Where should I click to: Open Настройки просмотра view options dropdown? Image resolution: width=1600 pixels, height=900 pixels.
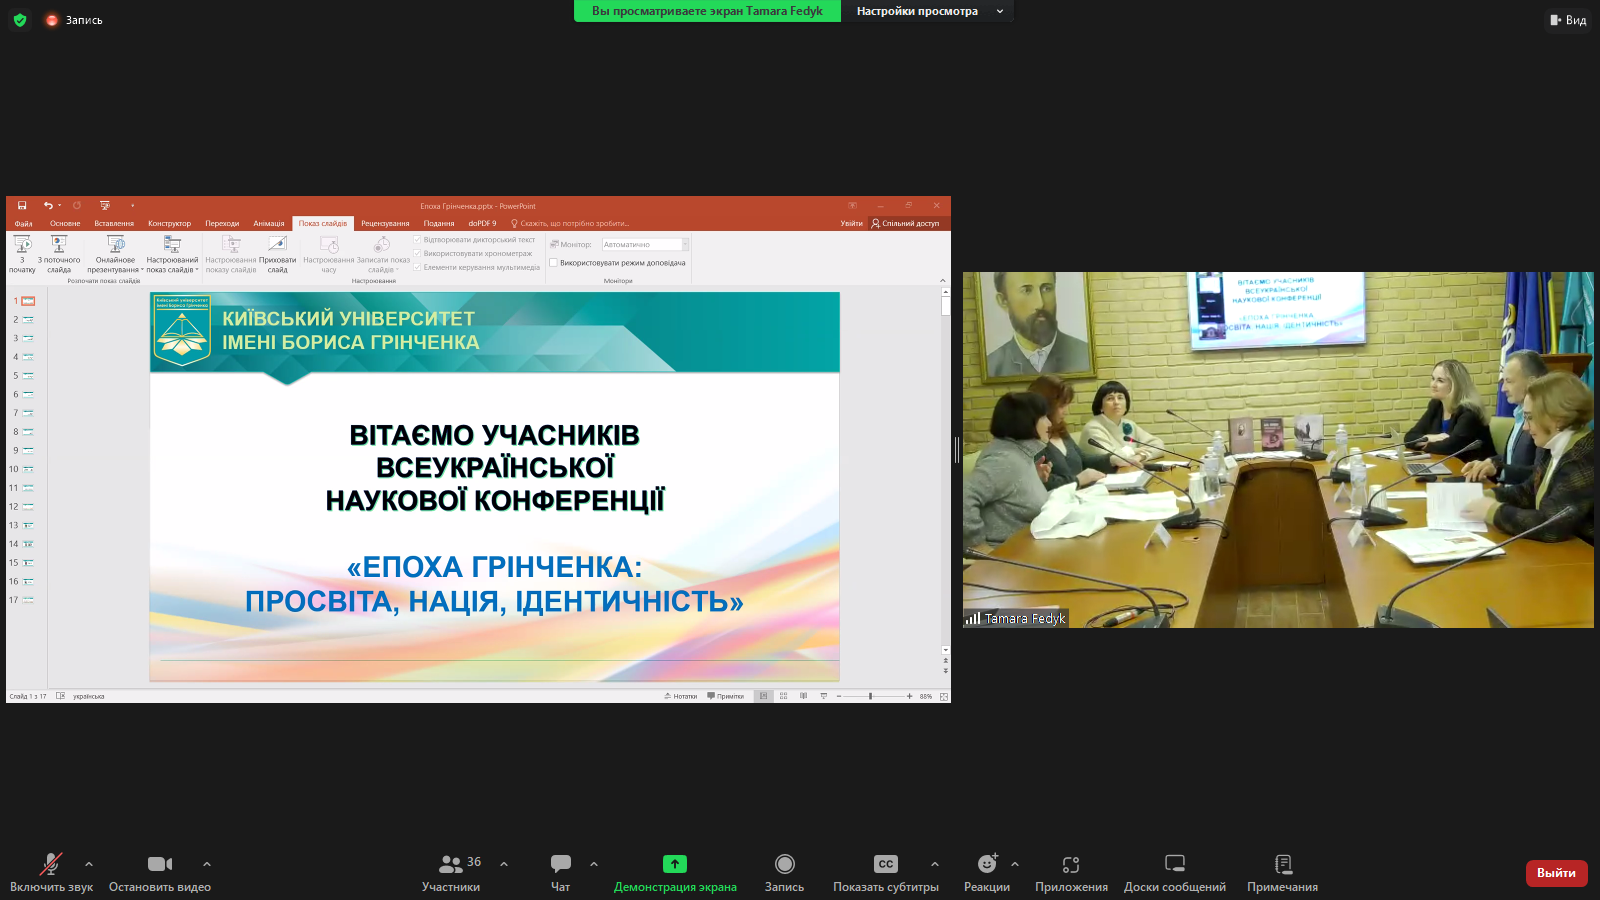point(928,11)
